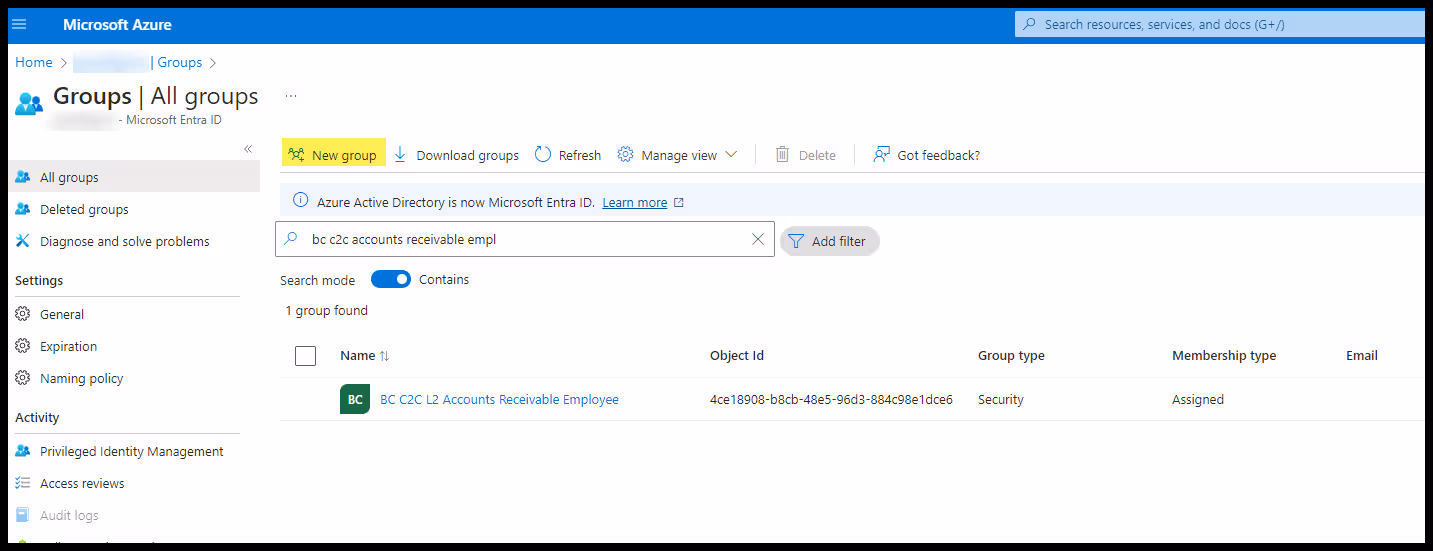Click the Naming policy gear icon
Image resolution: width=1433 pixels, height=551 pixels.
[x=23, y=378]
